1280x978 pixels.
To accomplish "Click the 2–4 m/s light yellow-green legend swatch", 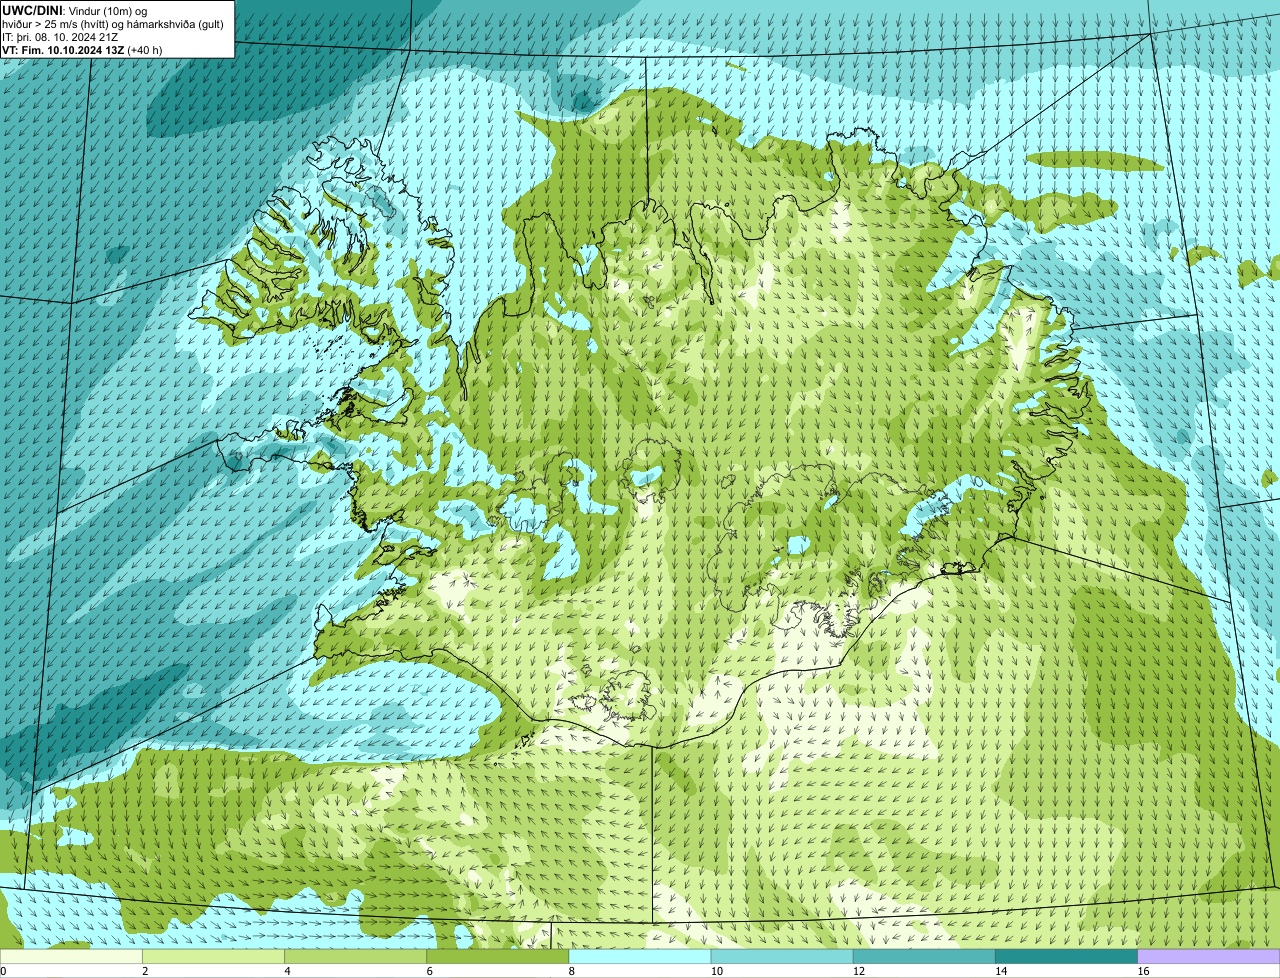I will click(x=213, y=957).
